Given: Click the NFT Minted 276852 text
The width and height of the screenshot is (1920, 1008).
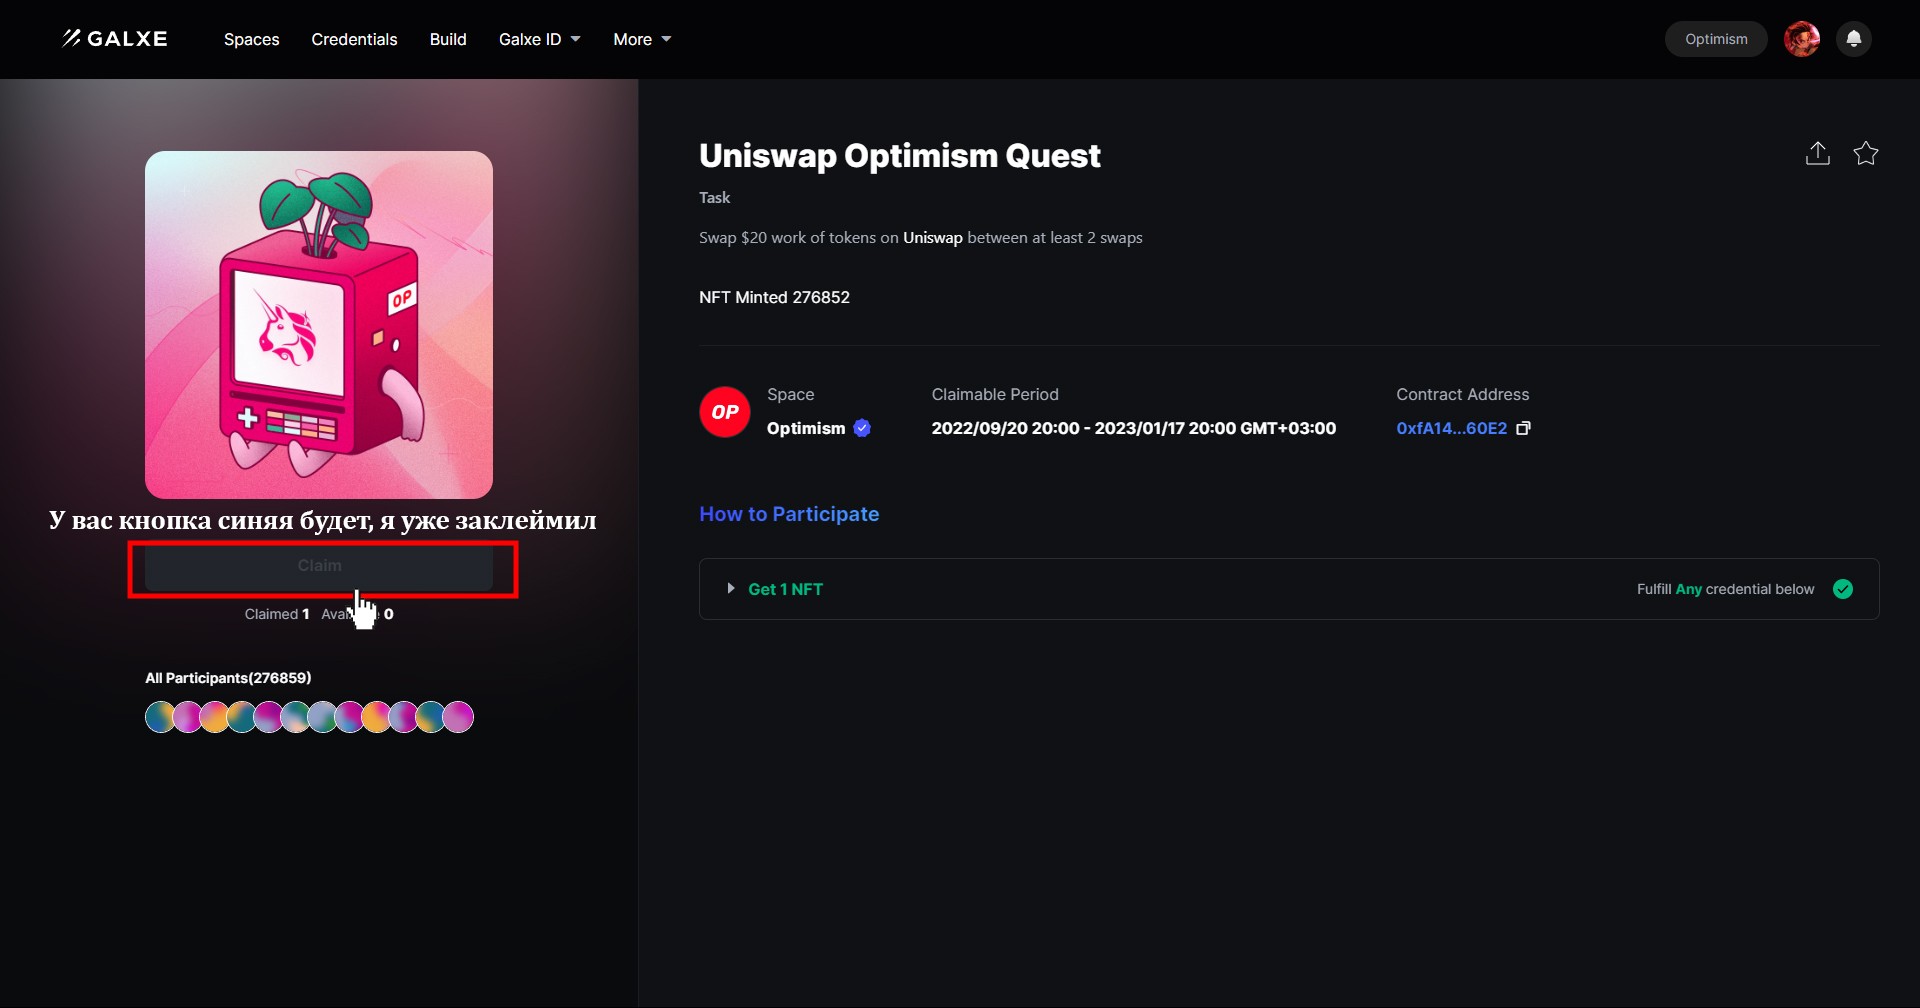Looking at the screenshot, I should tap(774, 297).
